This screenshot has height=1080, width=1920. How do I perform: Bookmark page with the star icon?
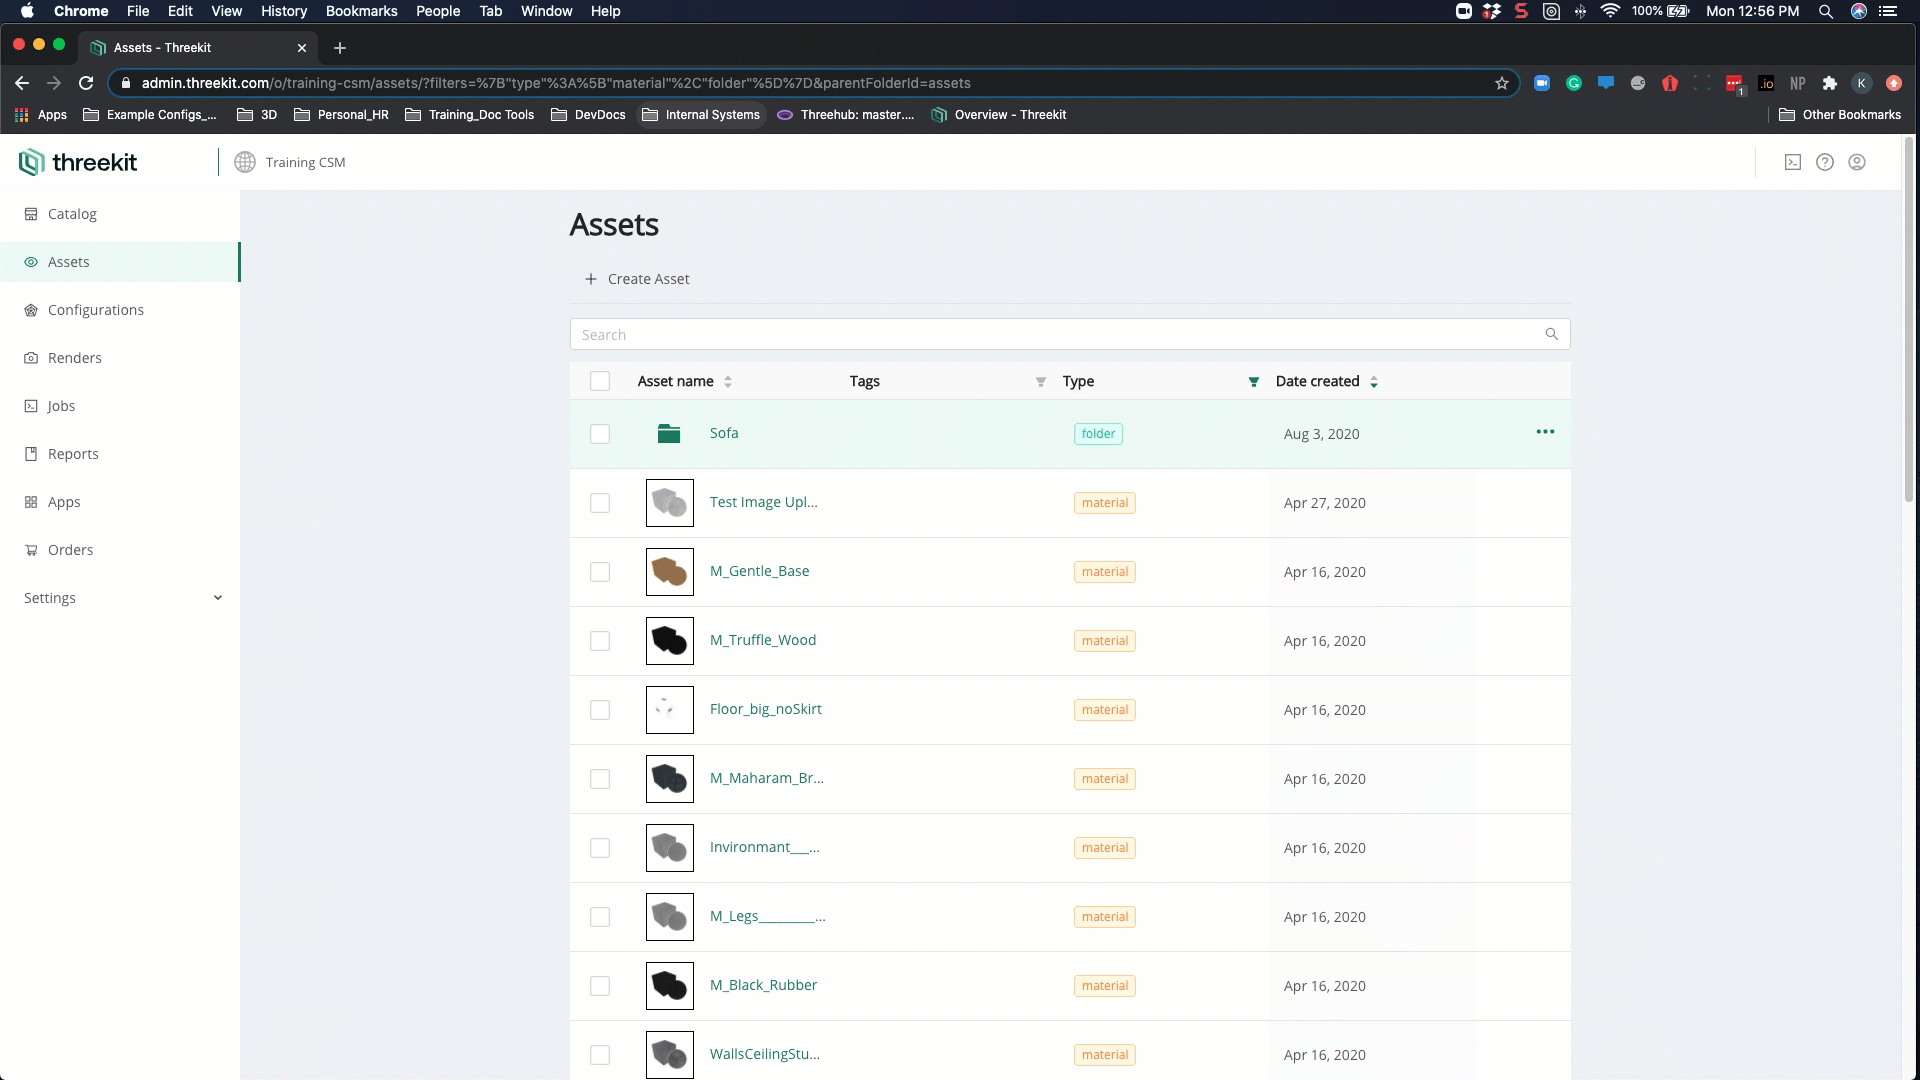point(1502,83)
